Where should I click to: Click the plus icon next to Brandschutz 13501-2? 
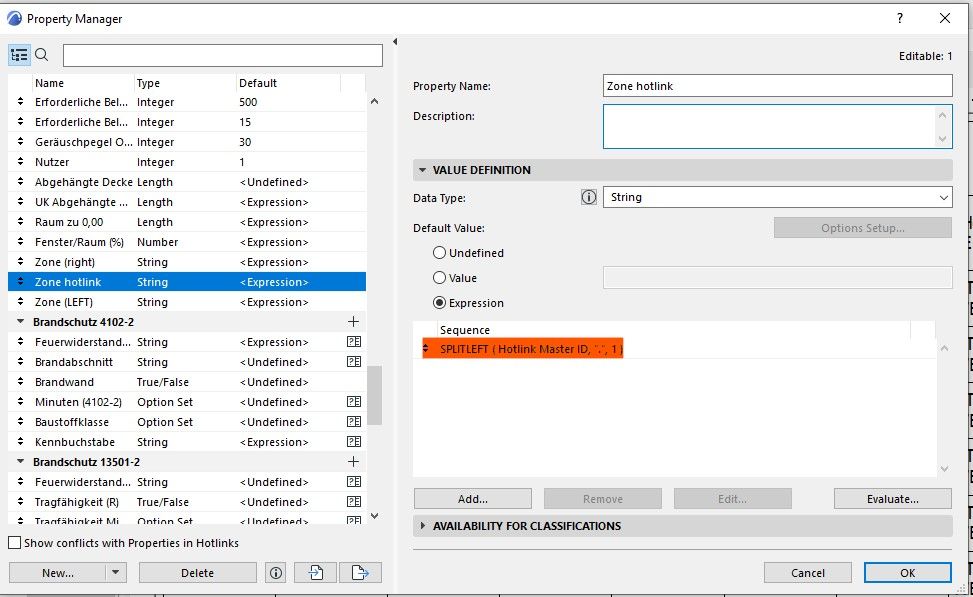(x=355, y=461)
